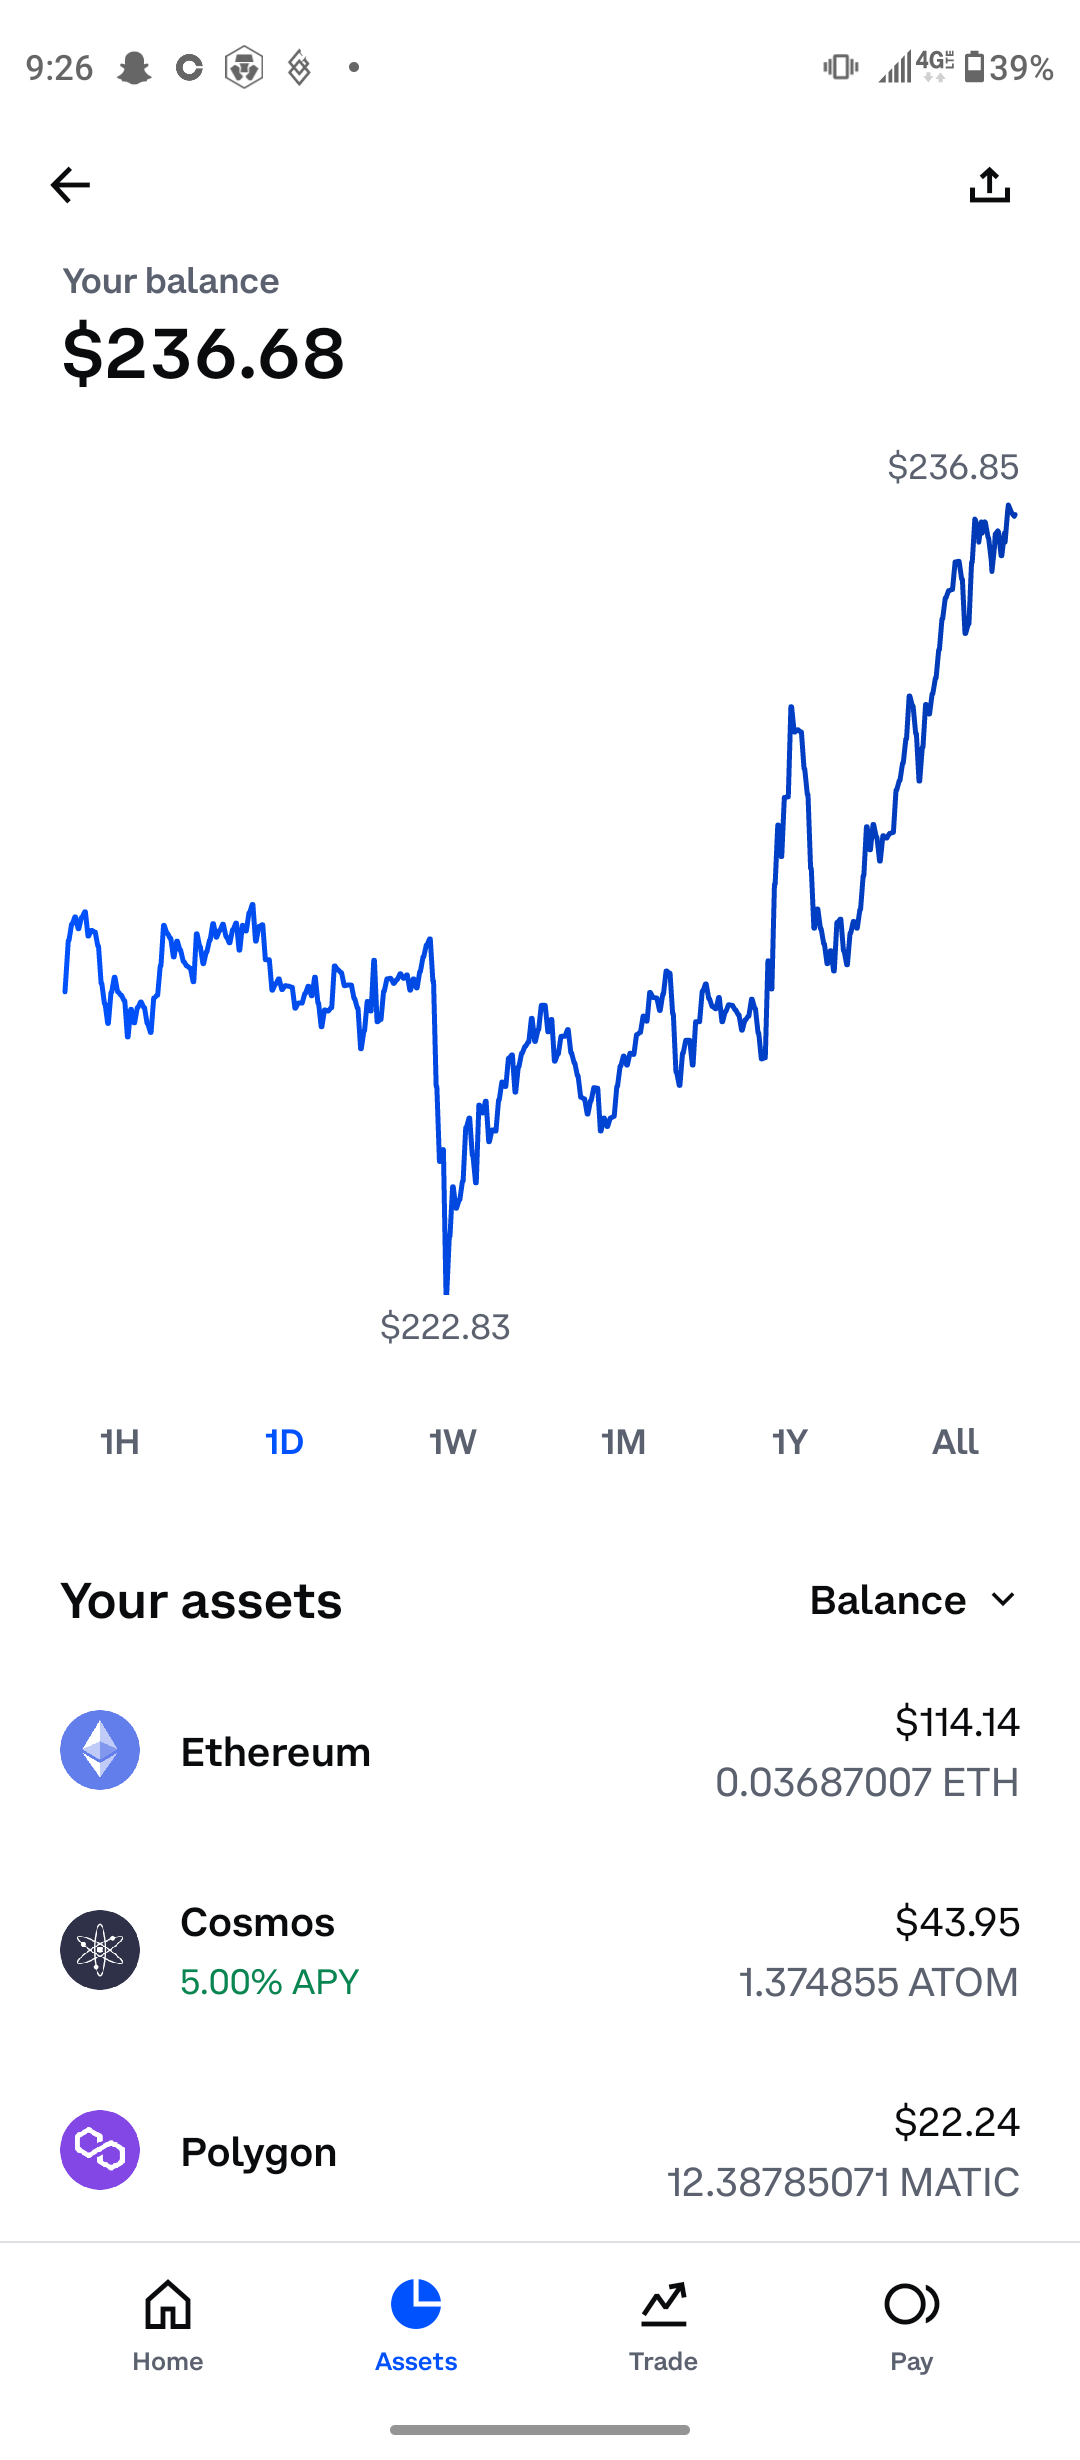The image size is (1080, 2460).
Task: Tap the balance line chart
Action: point(540,900)
